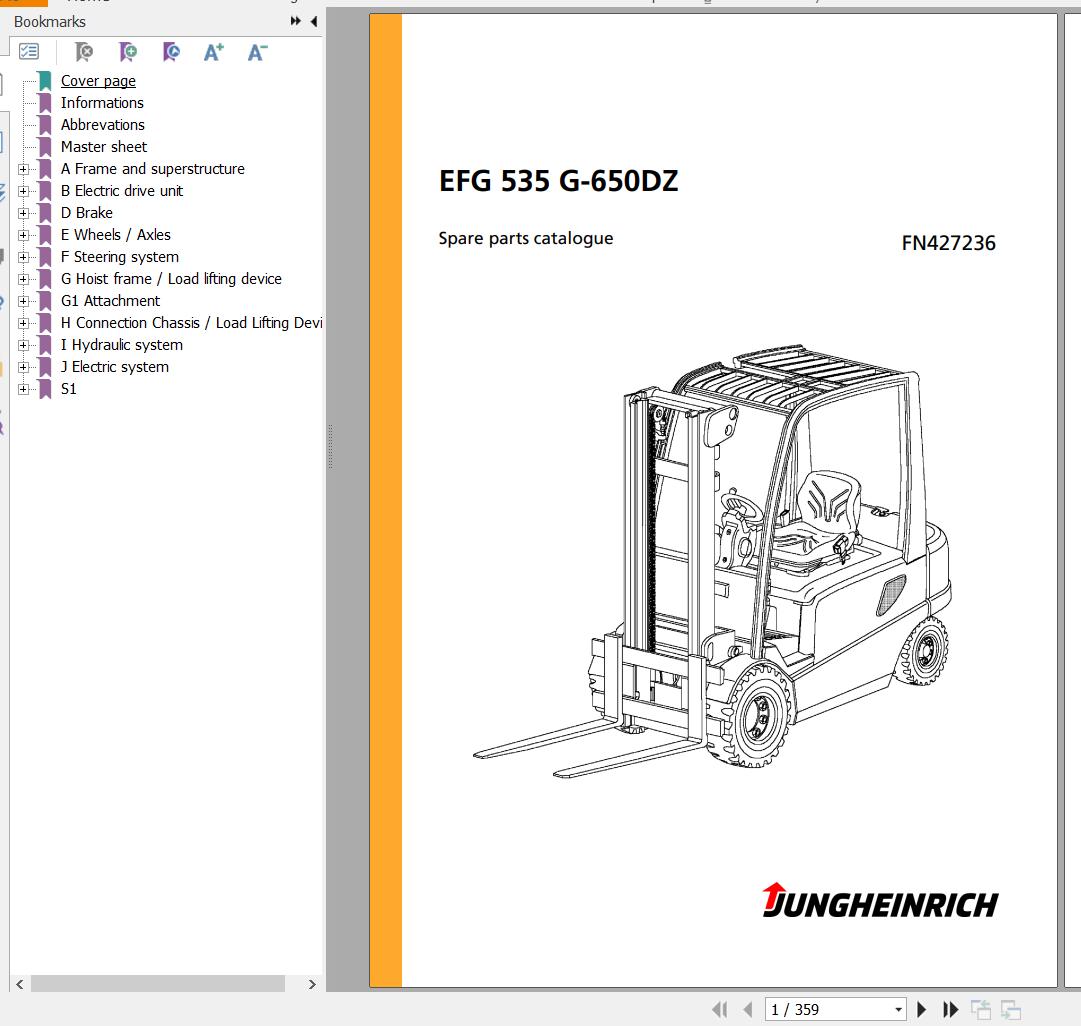Open the Cover page bookmark

(98, 81)
